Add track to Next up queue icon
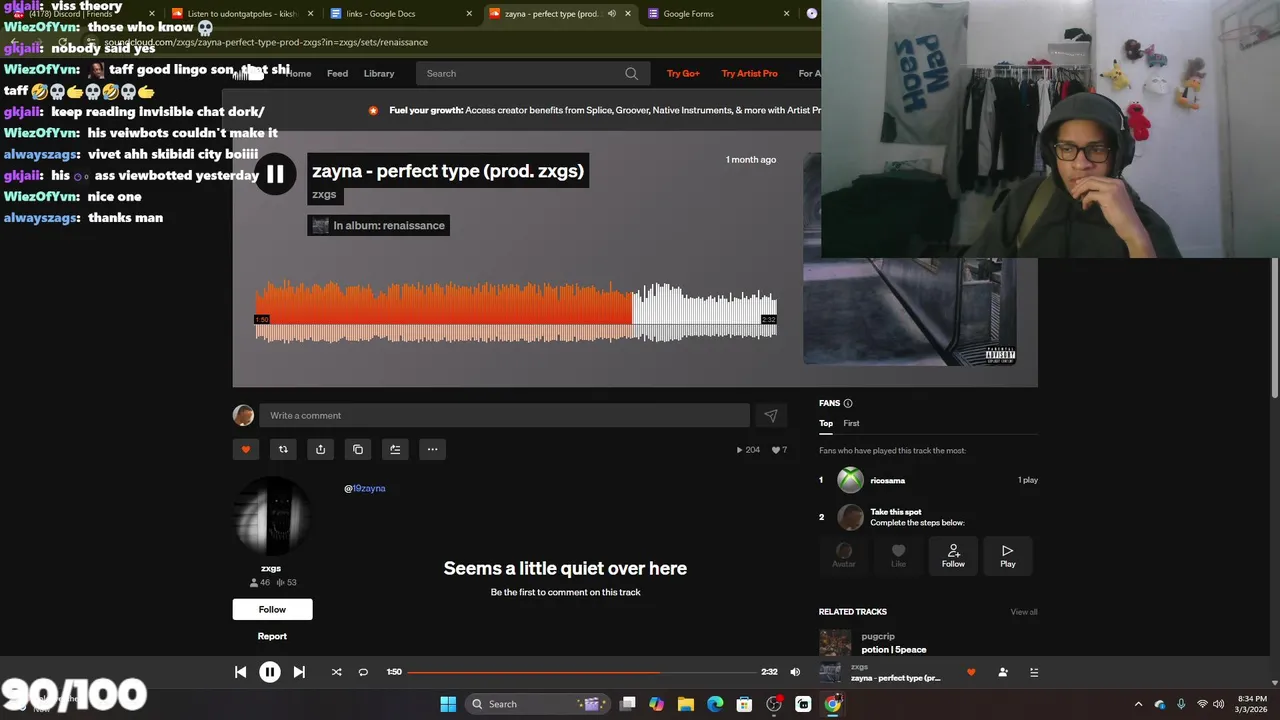This screenshot has width=1280, height=720. tap(395, 449)
